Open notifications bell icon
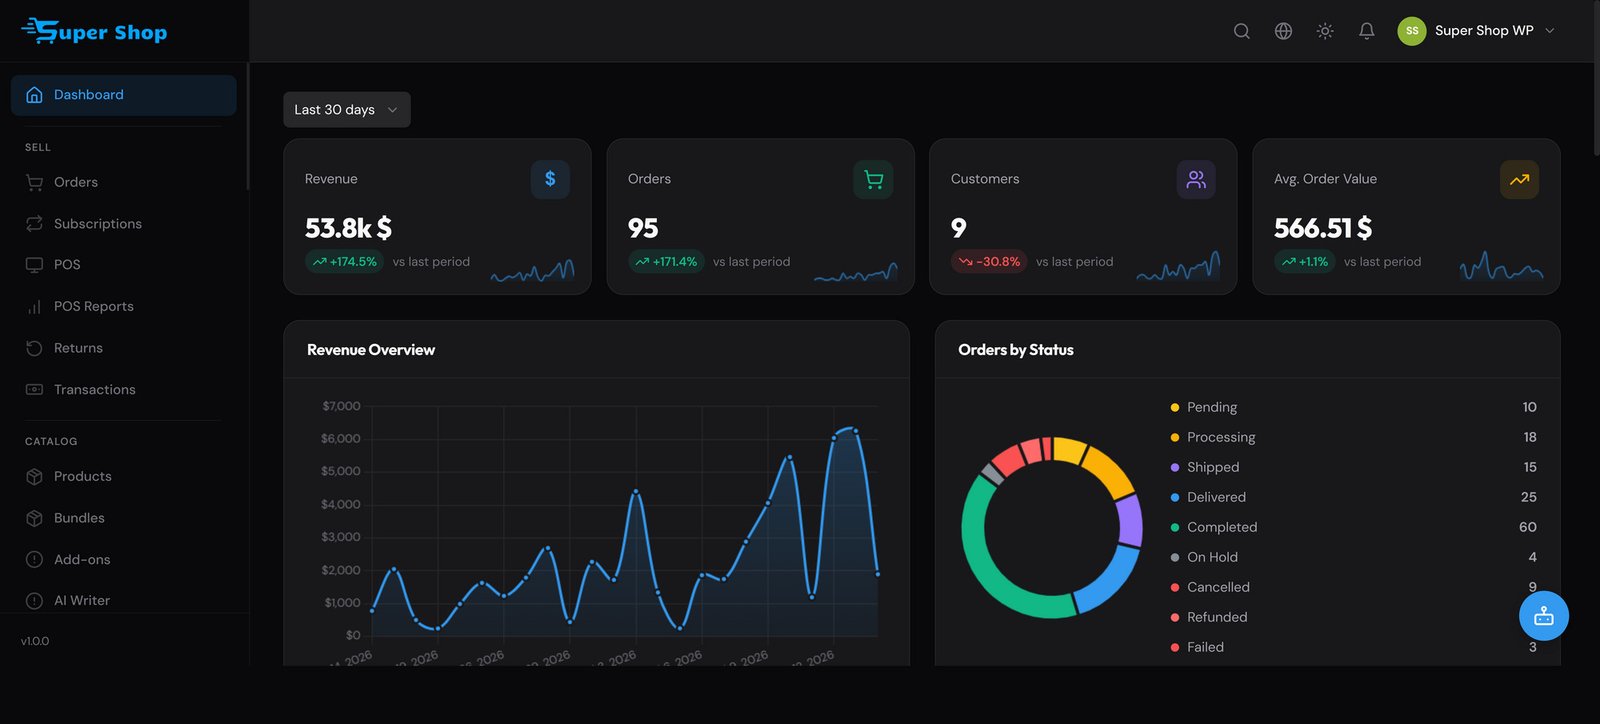Screen dimensions: 1600x724 coord(1366,31)
